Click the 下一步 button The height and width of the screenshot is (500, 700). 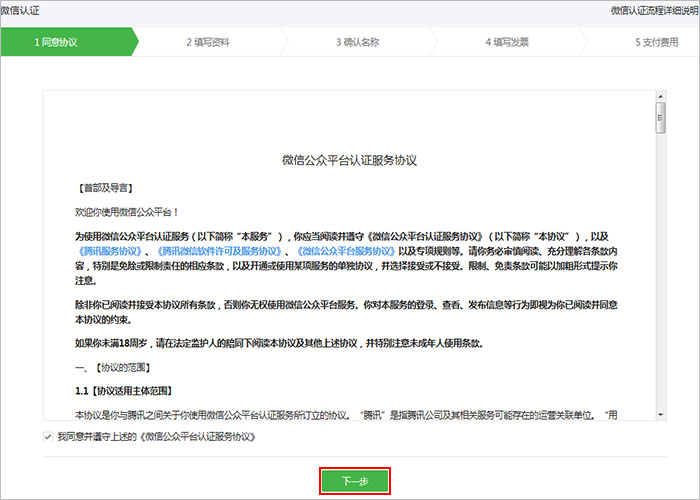click(354, 481)
